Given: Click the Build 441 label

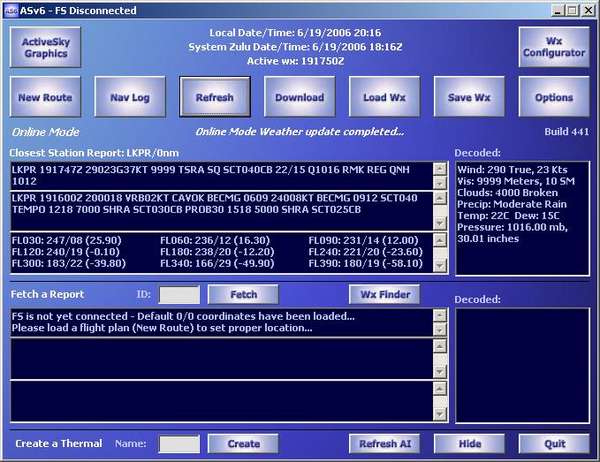Looking at the screenshot, I should tap(566, 132).
